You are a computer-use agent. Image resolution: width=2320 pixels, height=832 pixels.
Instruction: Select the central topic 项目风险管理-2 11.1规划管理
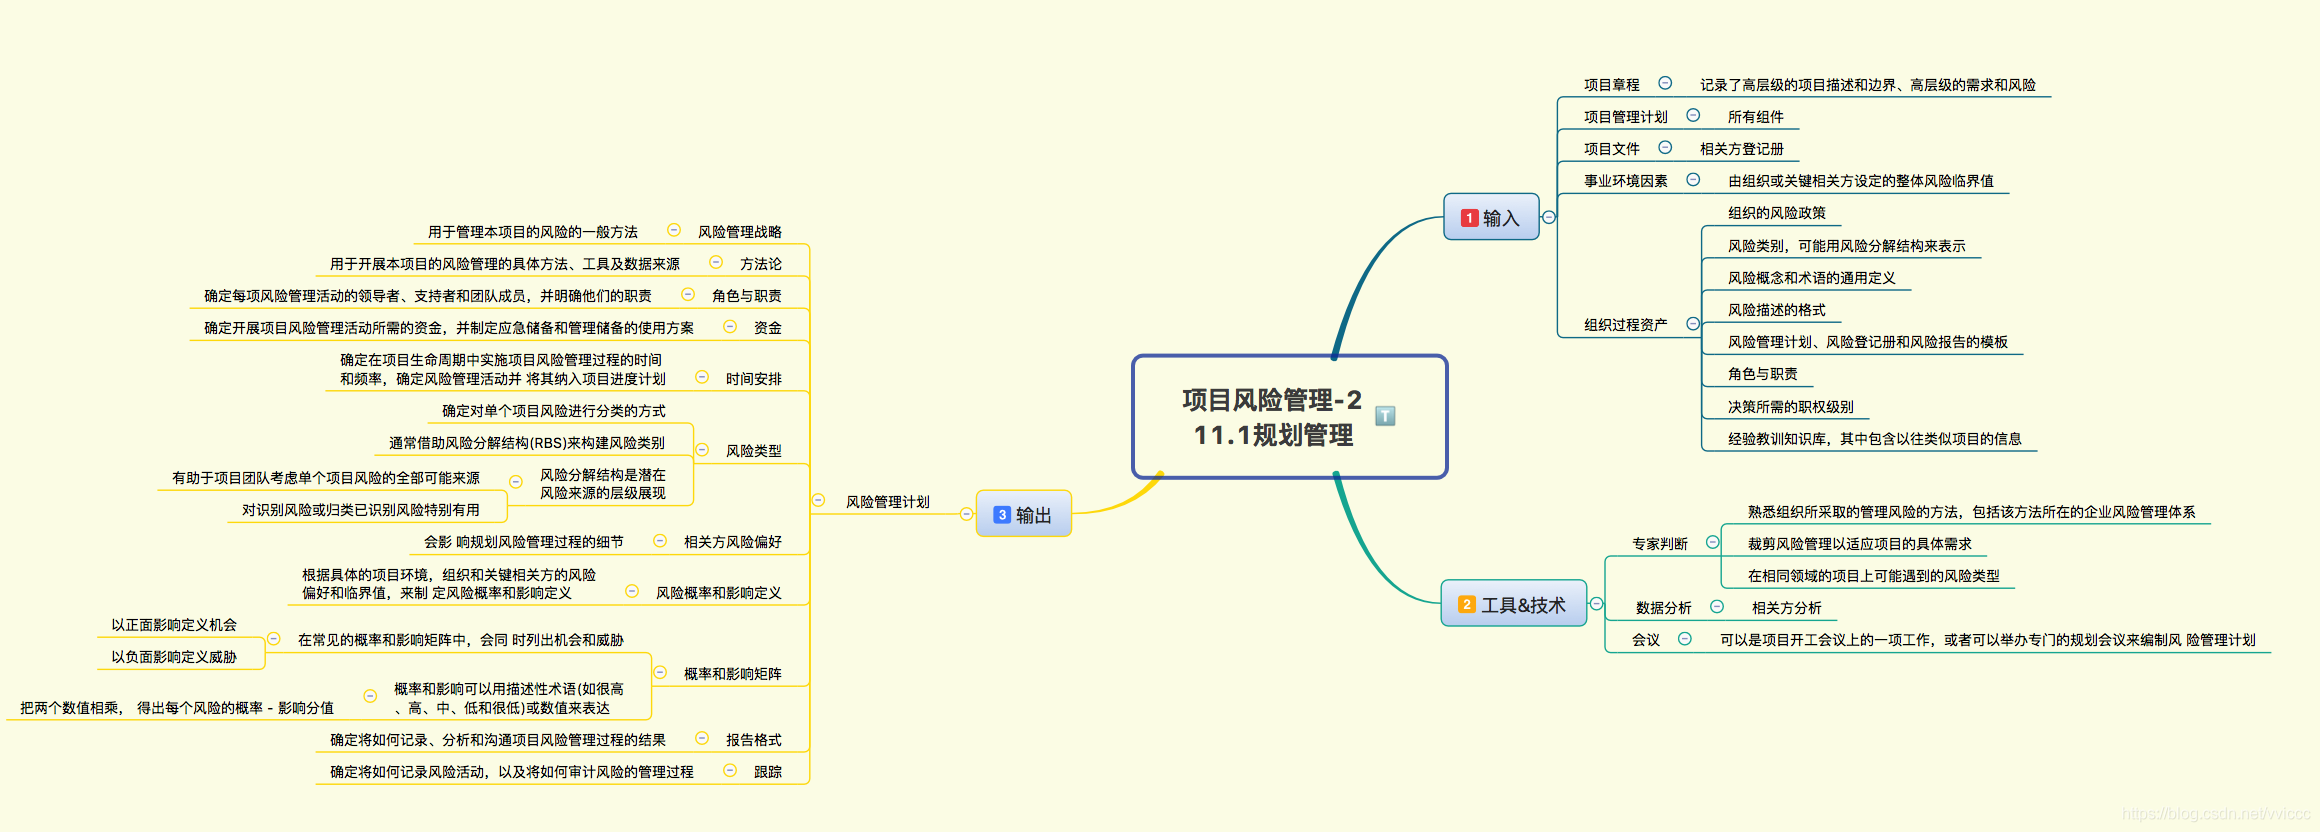[1290, 417]
